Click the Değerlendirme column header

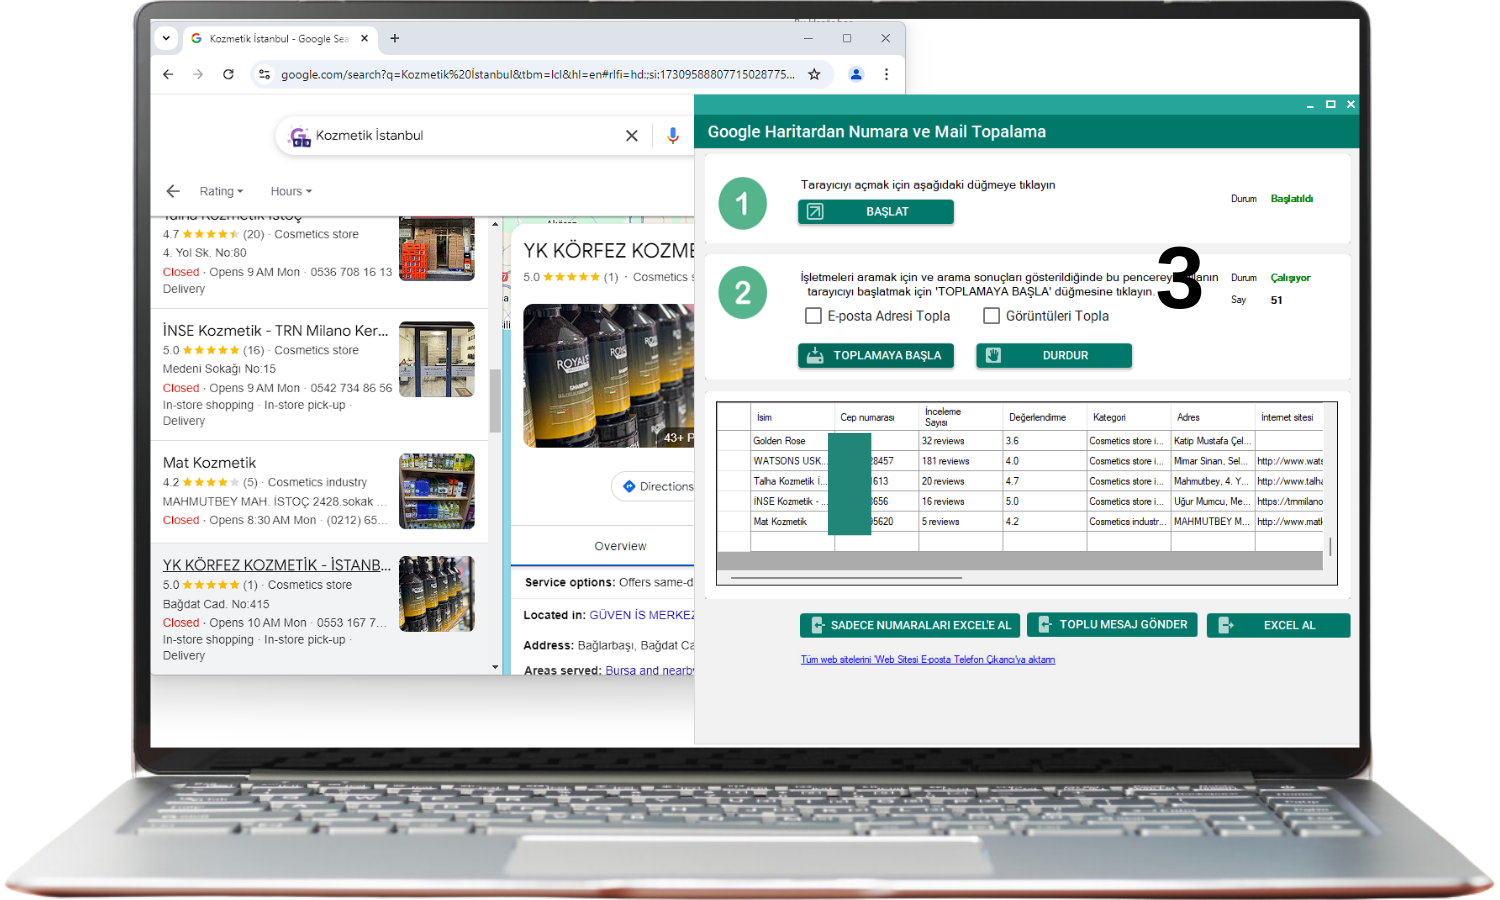(1044, 417)
